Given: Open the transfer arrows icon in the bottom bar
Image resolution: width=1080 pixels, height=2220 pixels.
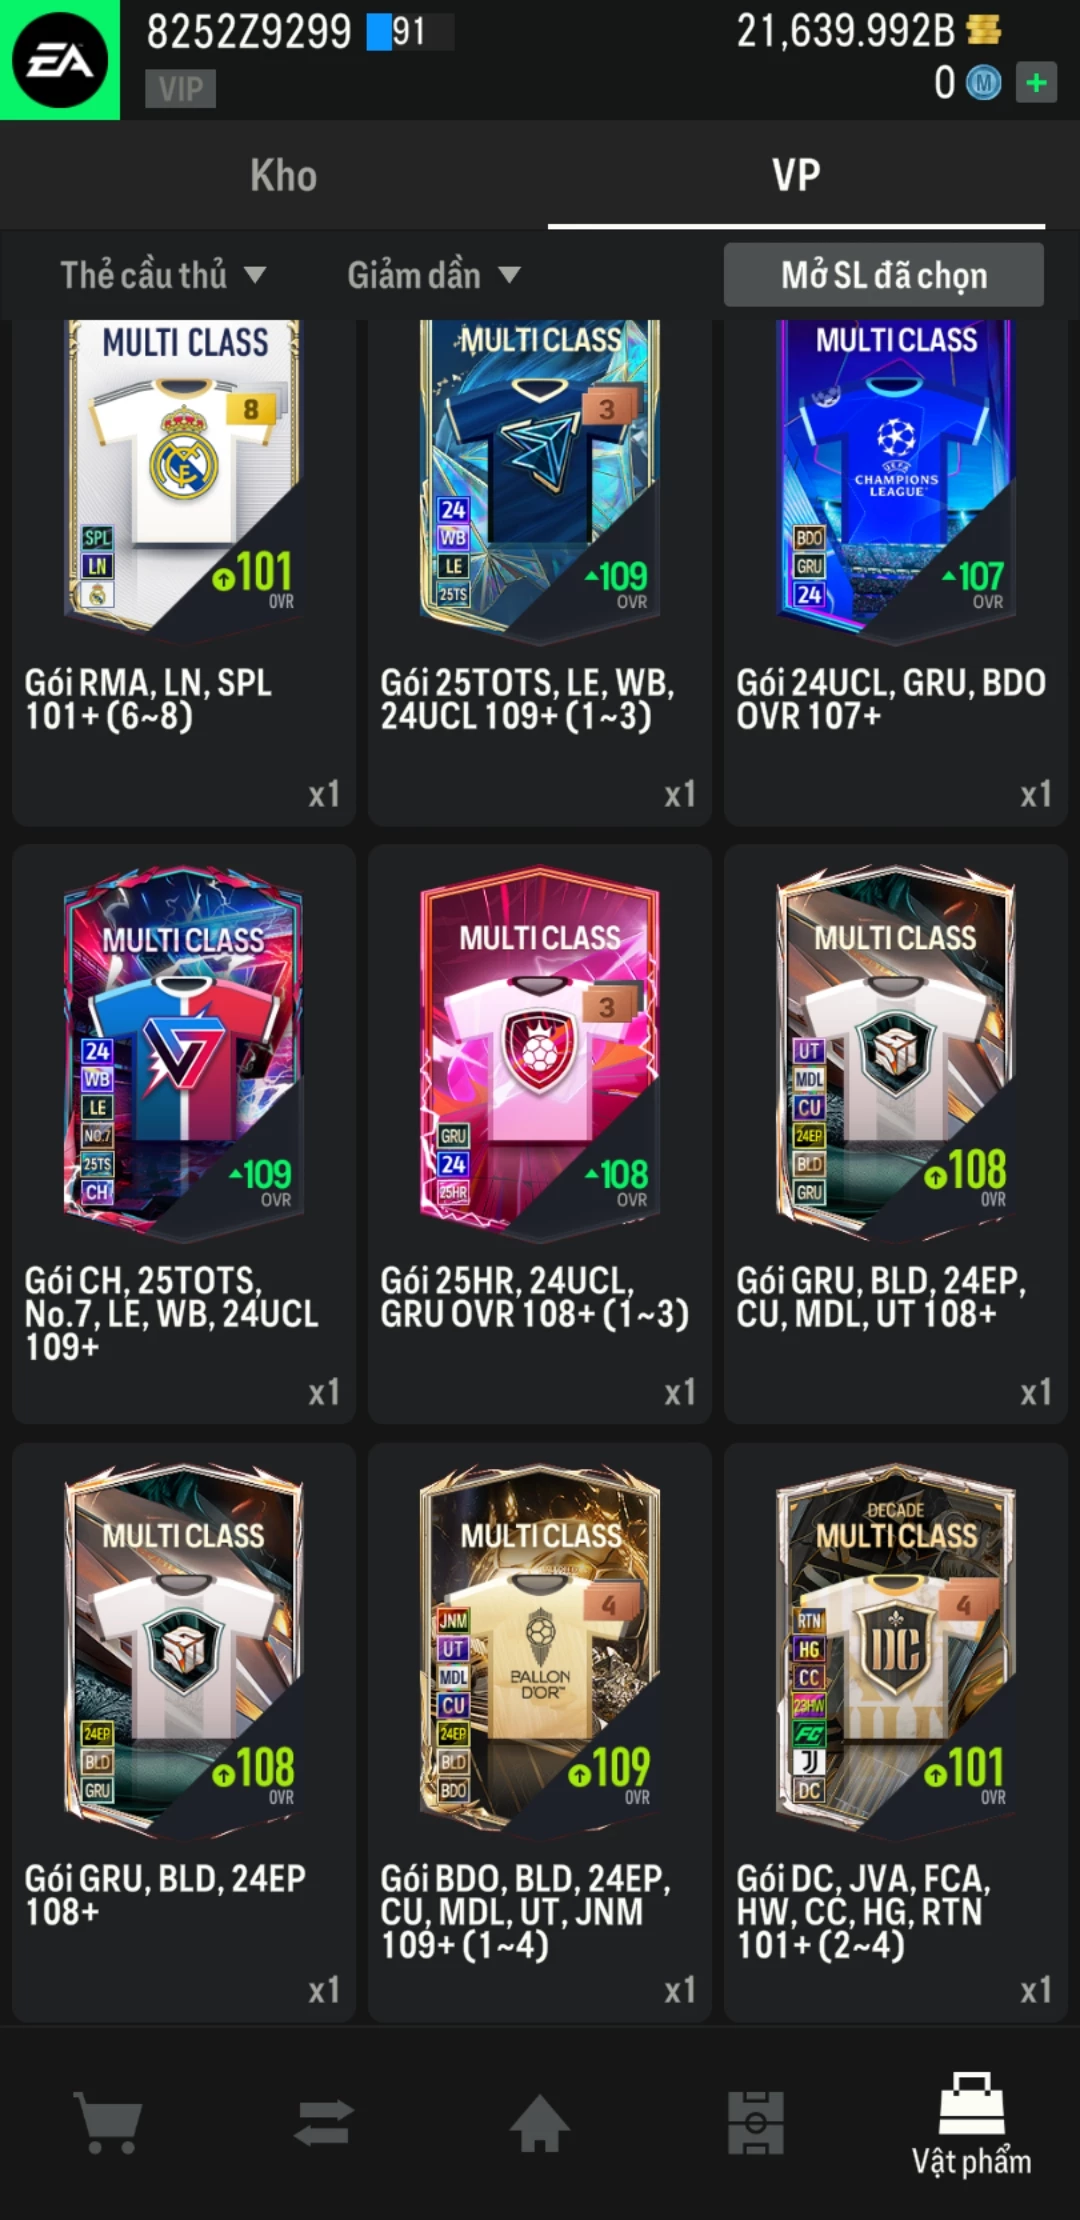Looking at the screenshot, I should [324, 2122].
